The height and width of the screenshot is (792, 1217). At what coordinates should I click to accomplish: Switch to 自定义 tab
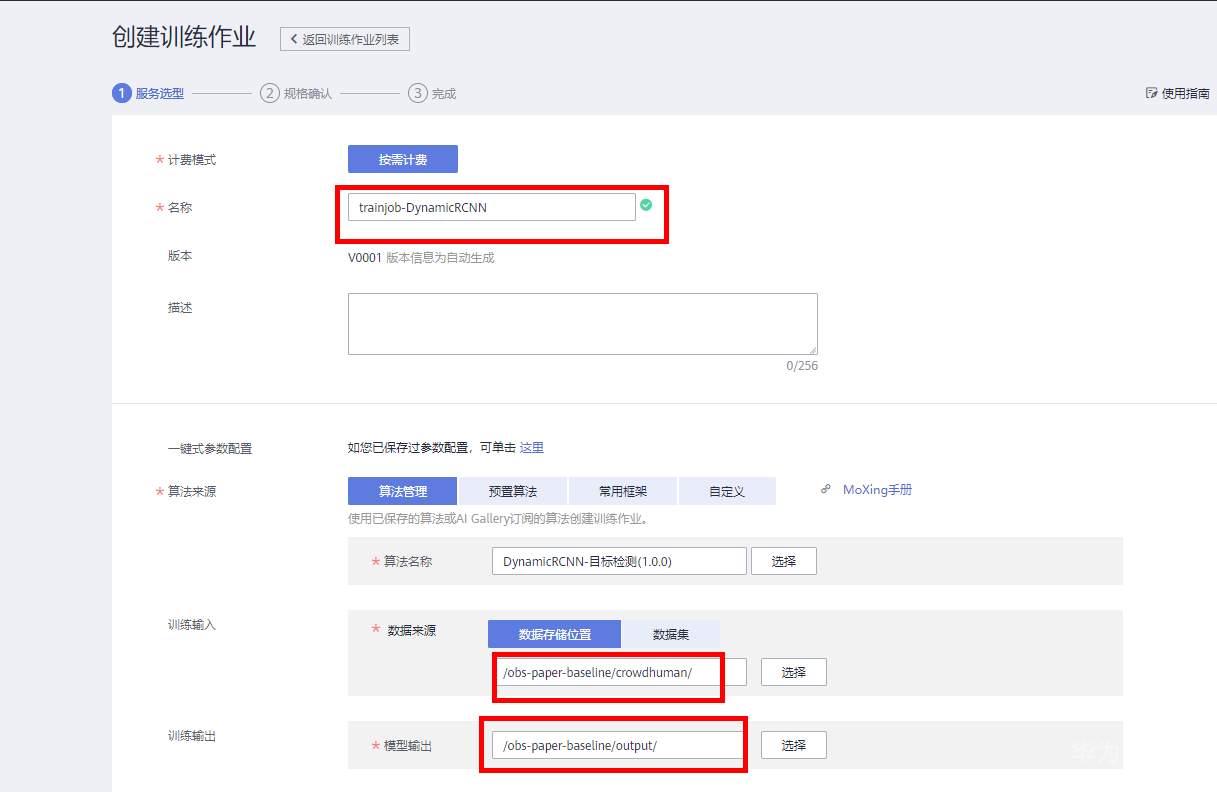pos(727,491)
